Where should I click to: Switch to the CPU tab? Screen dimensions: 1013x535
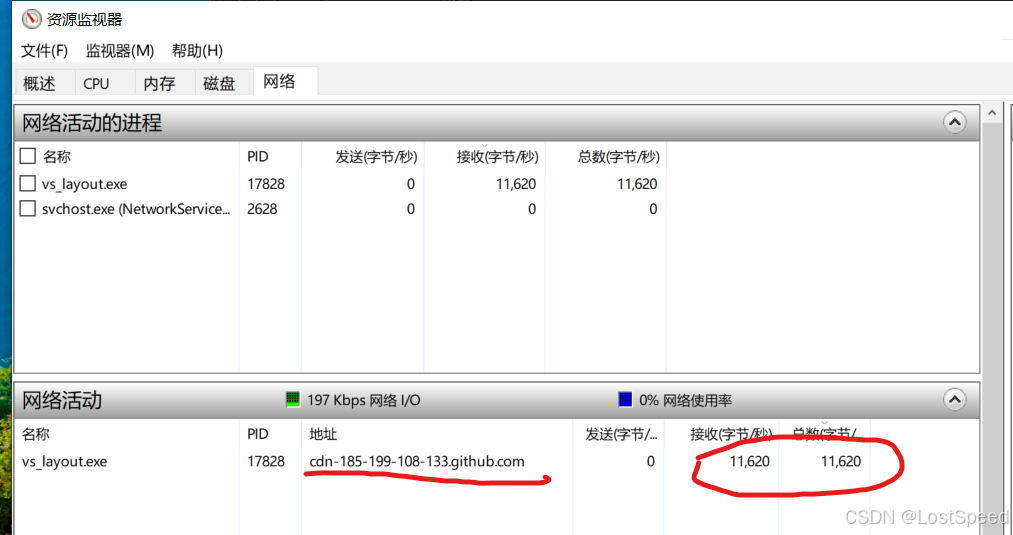point(96,83)
